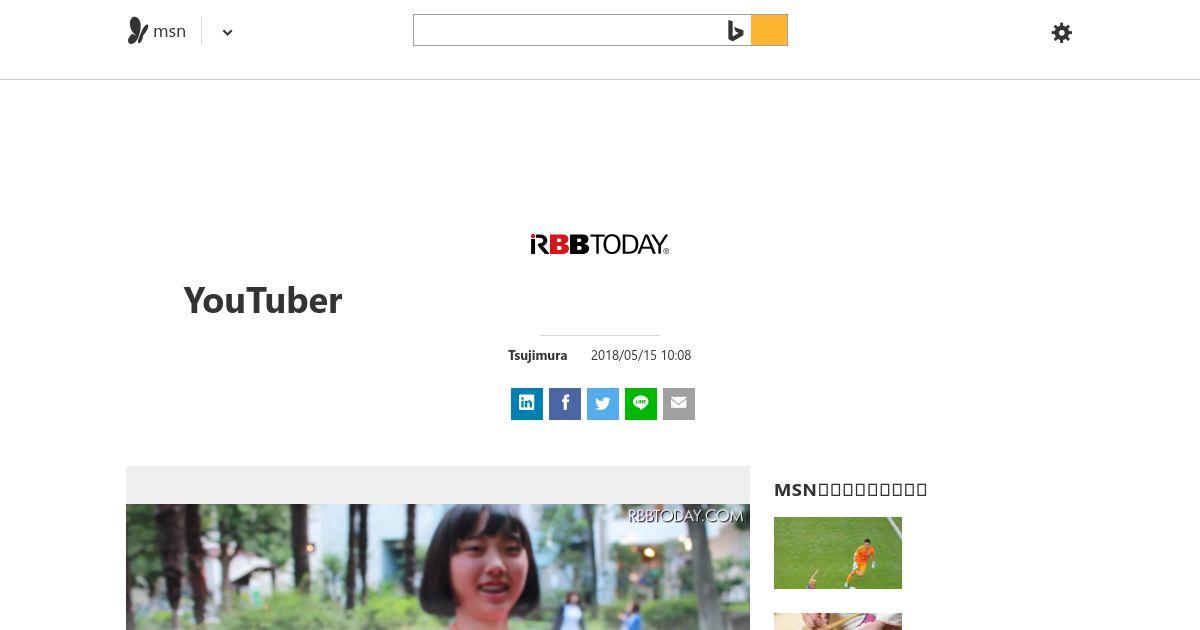Open the RBB TODAY publisher logo
Viewport: 1200px width, 630px height.
pos(600,244)
